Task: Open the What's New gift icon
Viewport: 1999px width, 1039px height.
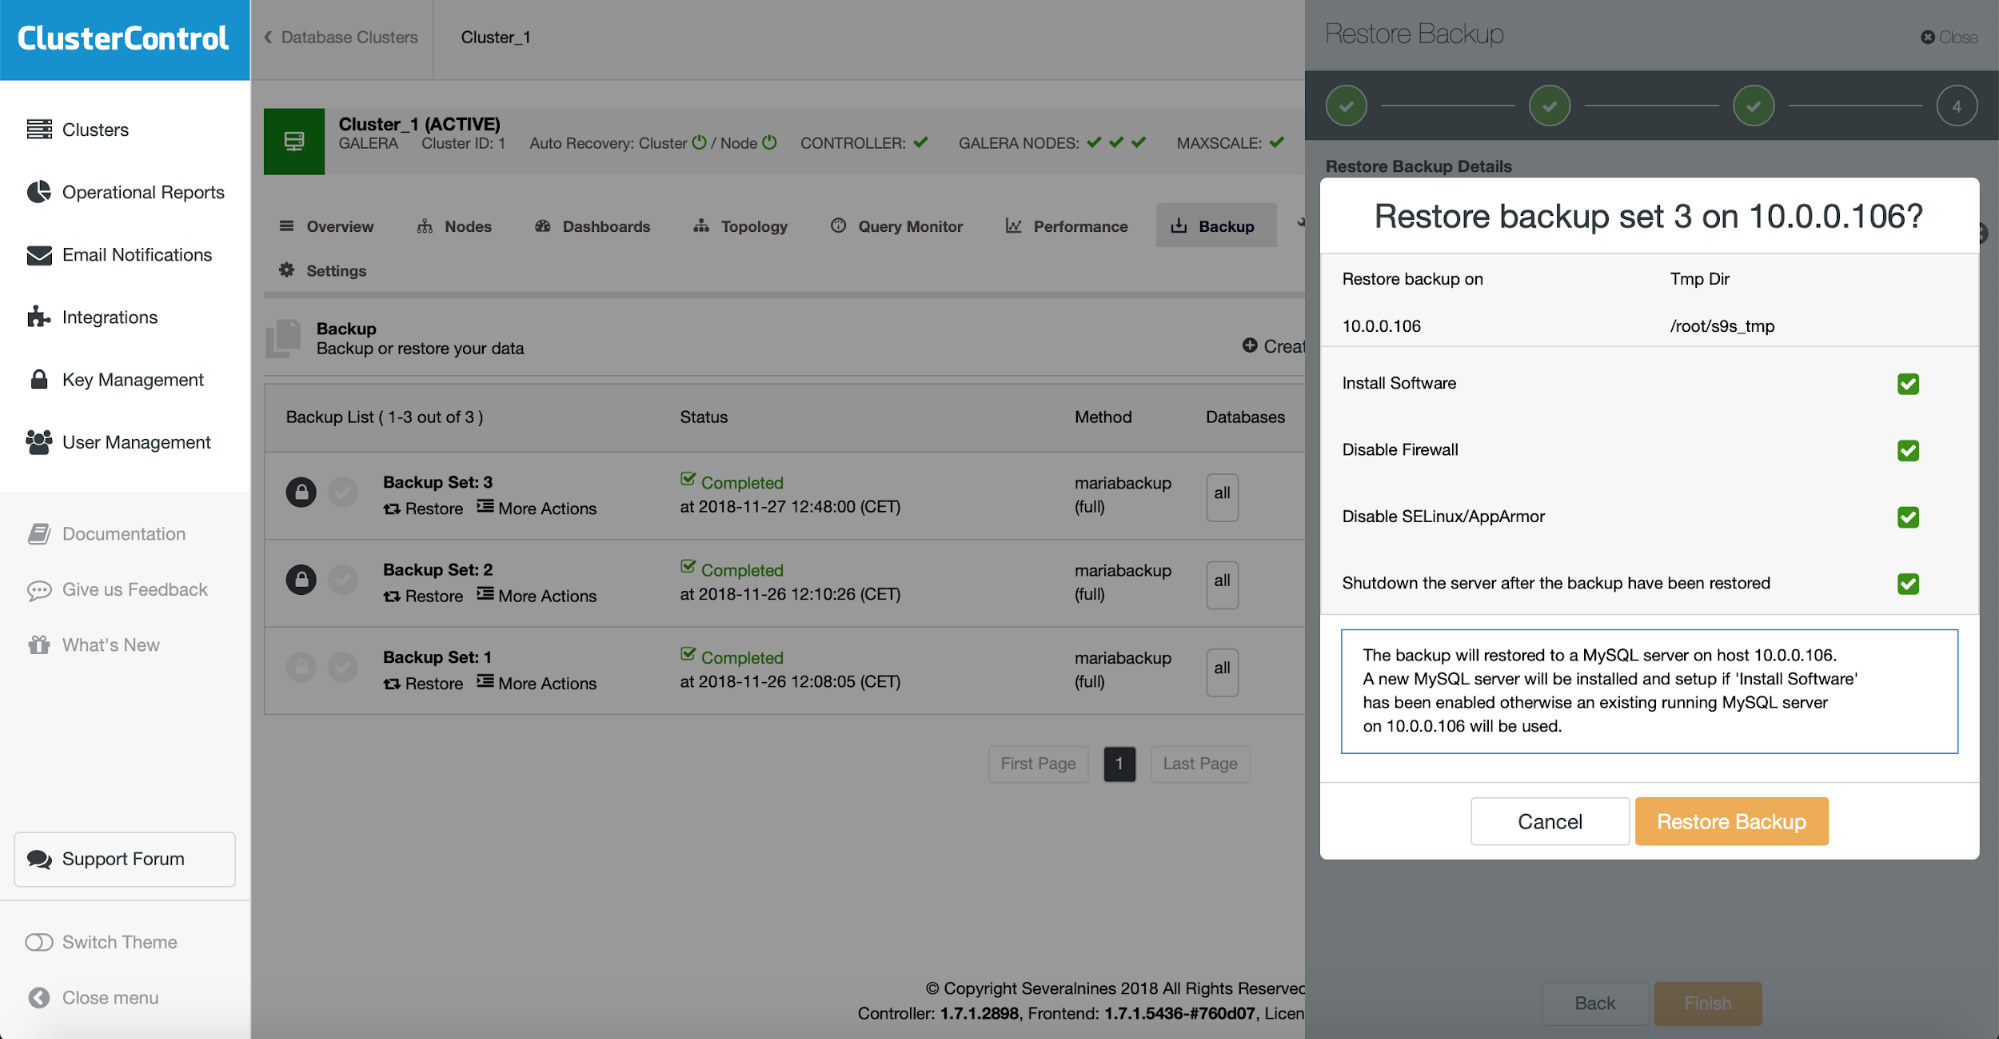Action: click(x=39, y=645)
